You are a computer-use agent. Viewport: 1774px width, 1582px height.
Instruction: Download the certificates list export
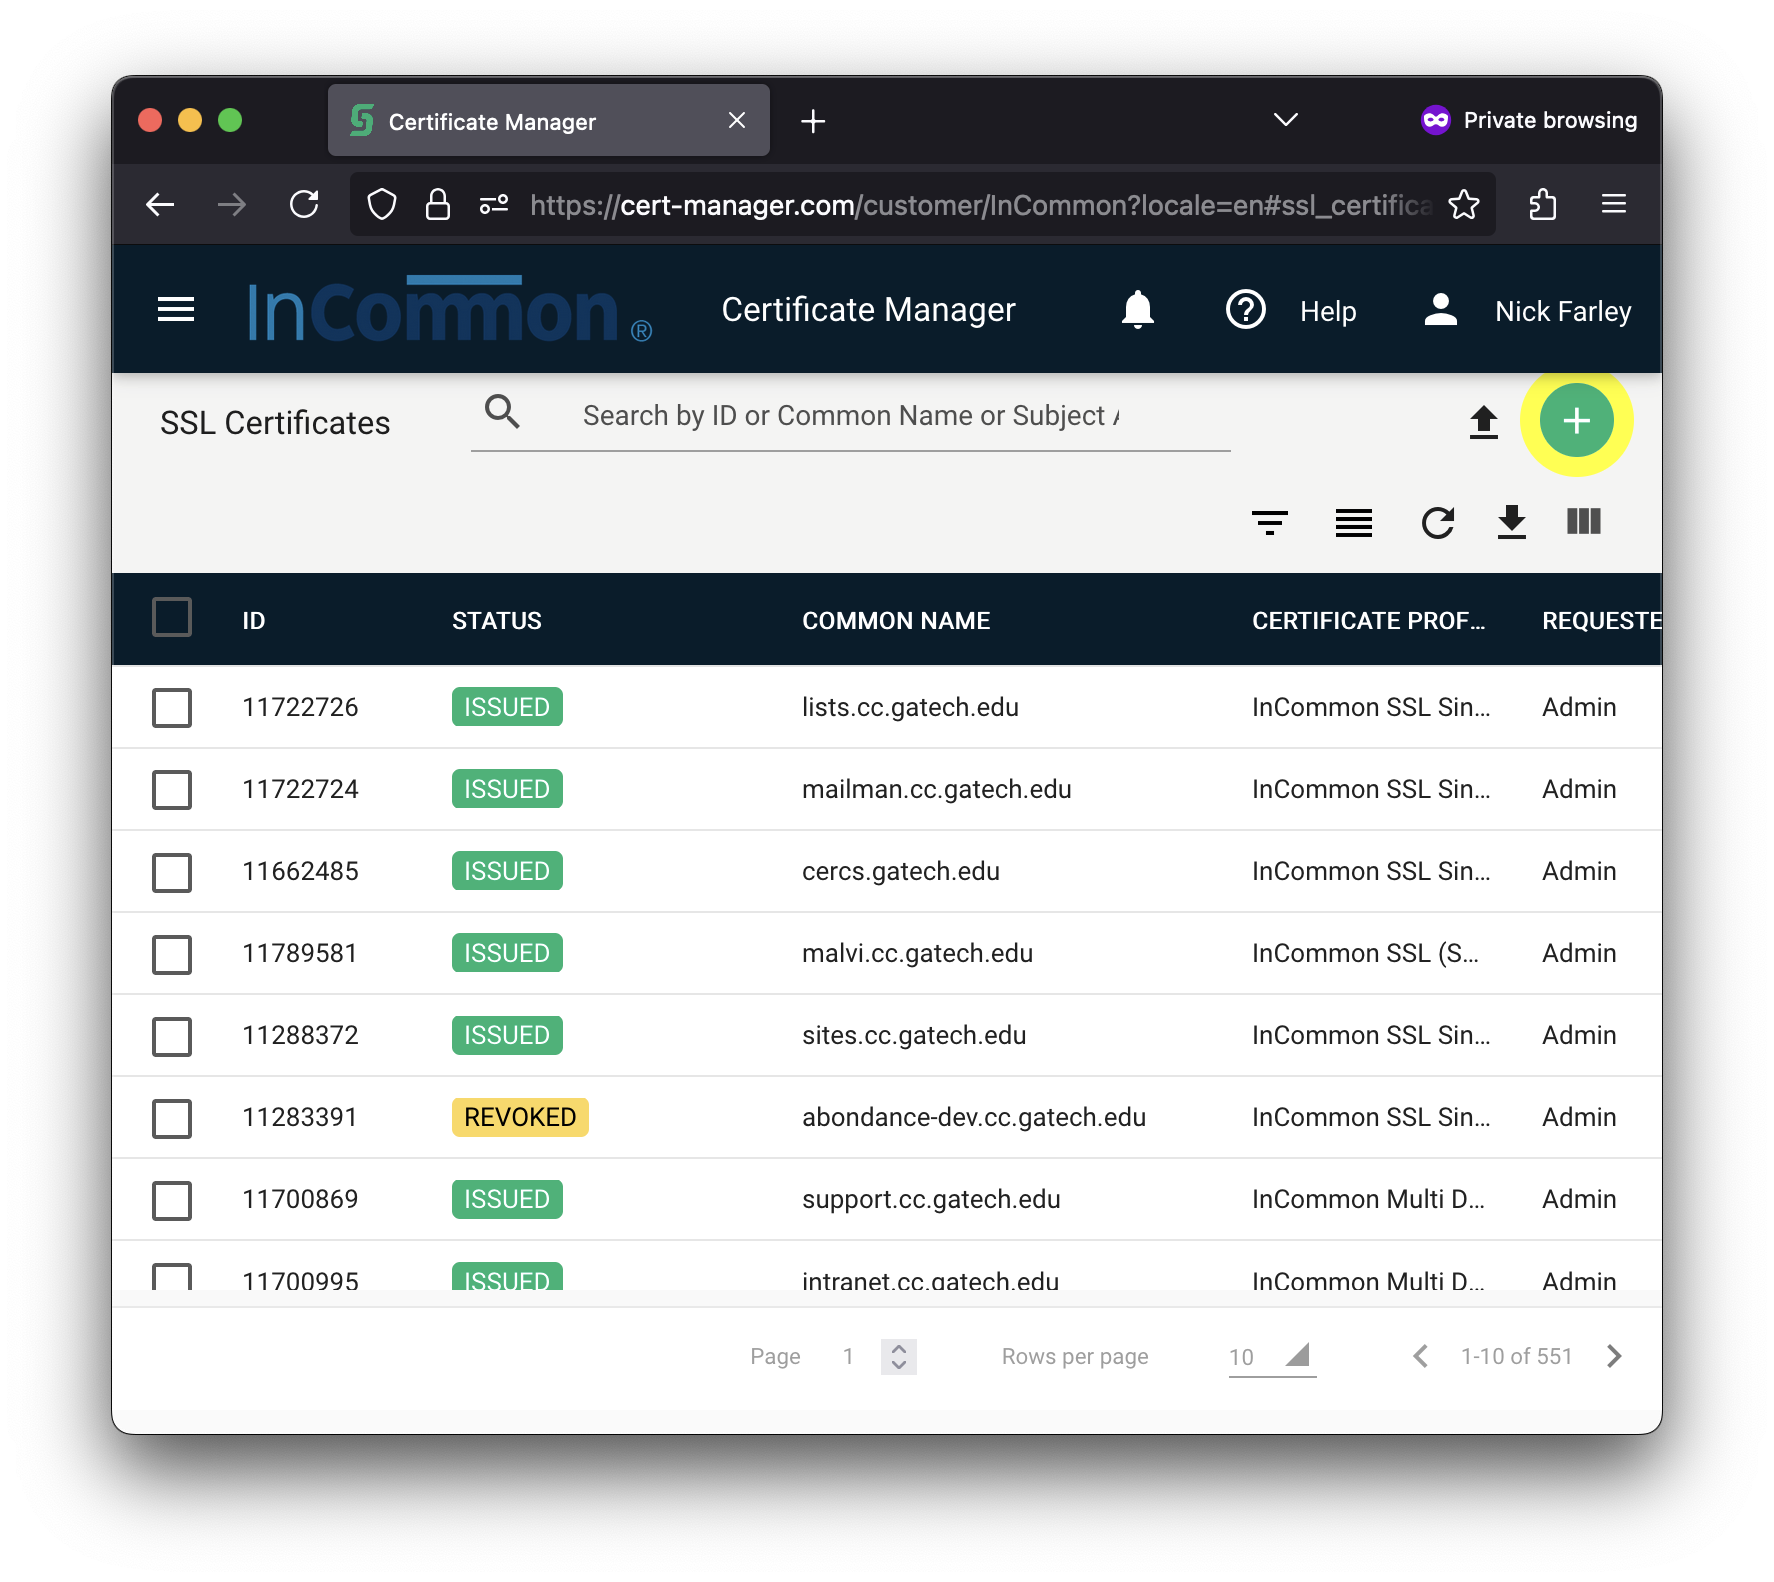(x=1512, y=522)
